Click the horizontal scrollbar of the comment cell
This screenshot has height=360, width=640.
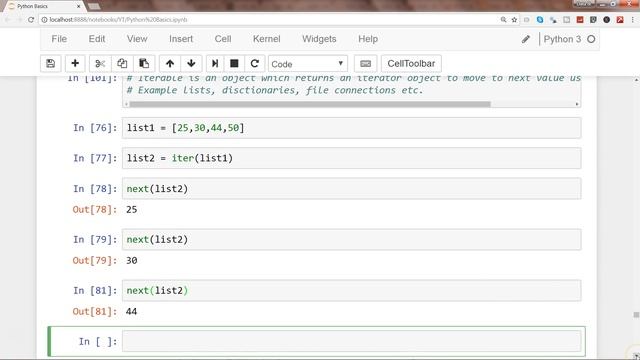[310, 104]
